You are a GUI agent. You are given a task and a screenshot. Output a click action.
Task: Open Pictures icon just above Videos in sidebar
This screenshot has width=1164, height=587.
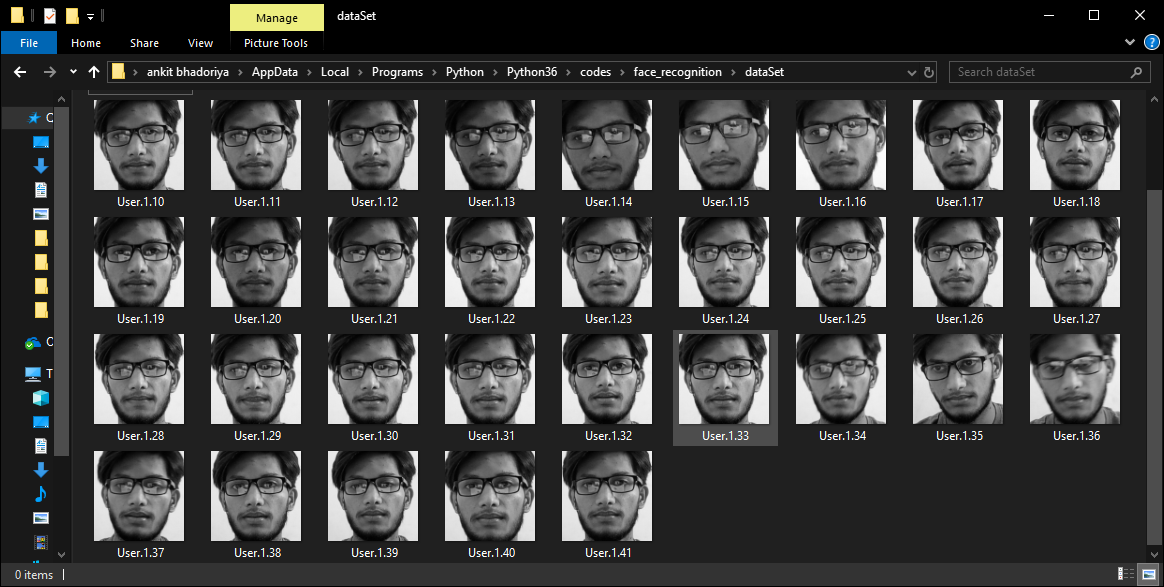click(x=41, y=518)
